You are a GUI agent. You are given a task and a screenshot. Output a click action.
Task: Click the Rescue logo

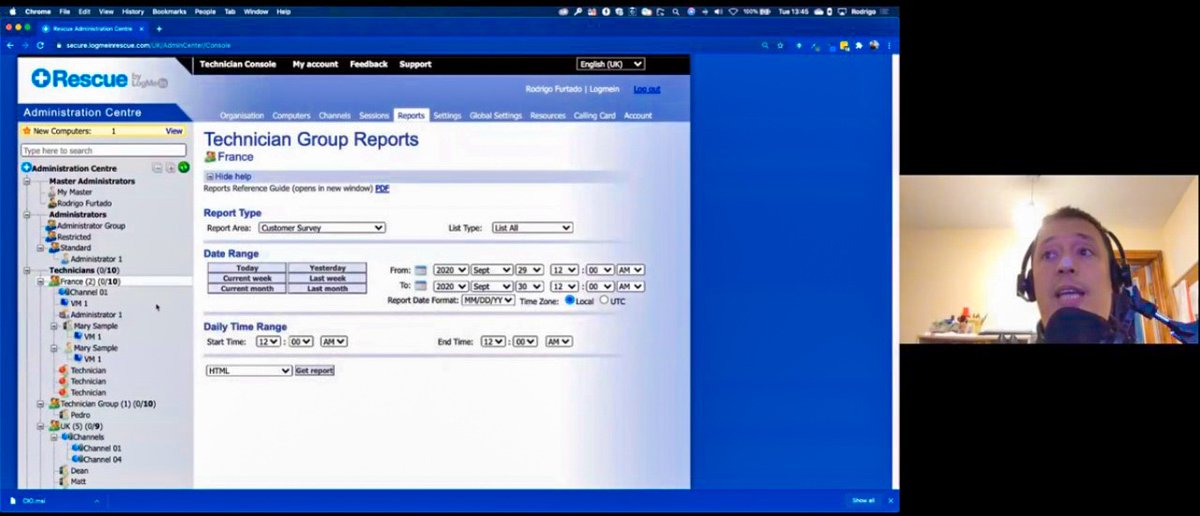[x=99, y=78]
